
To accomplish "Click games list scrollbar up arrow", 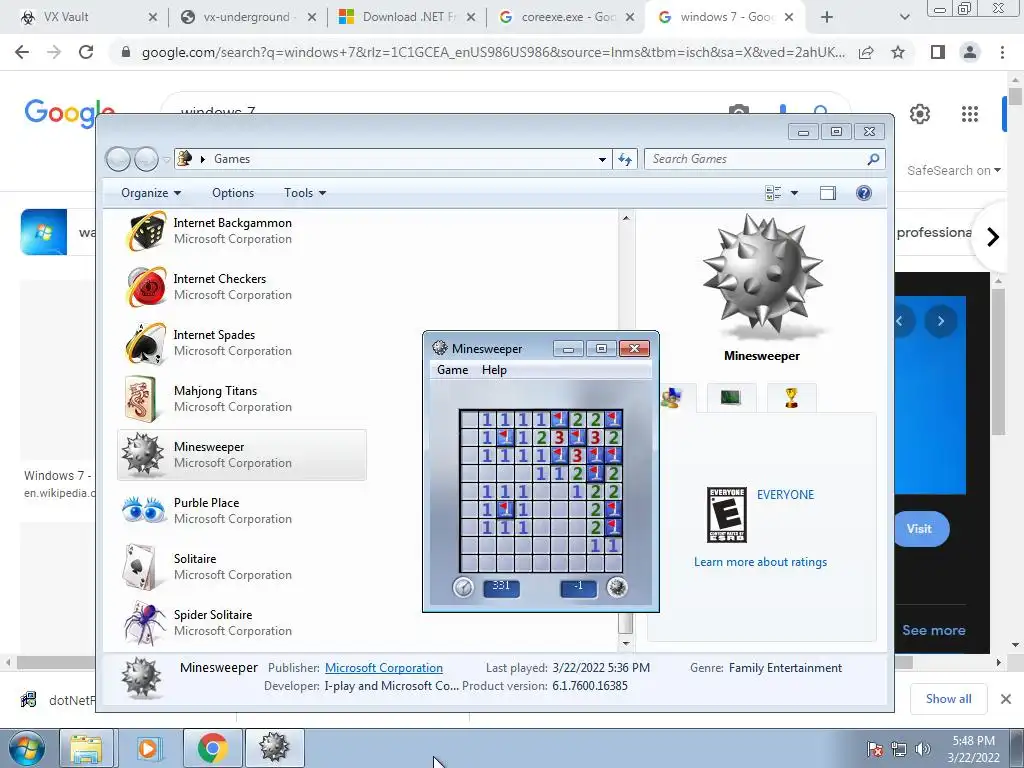I will (x=626, y=217).
